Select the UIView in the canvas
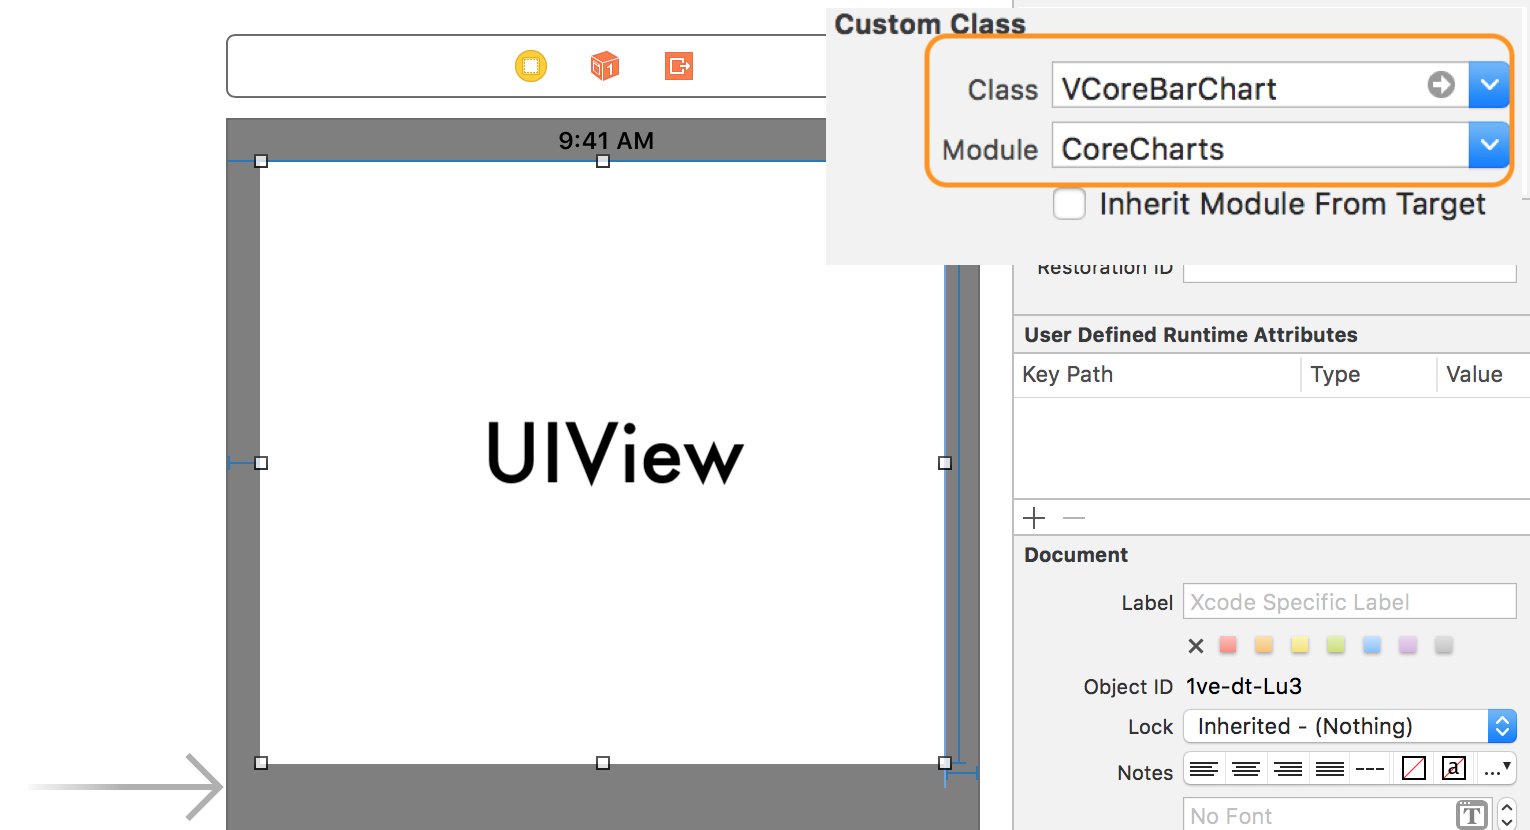 [x=603, y=462]
